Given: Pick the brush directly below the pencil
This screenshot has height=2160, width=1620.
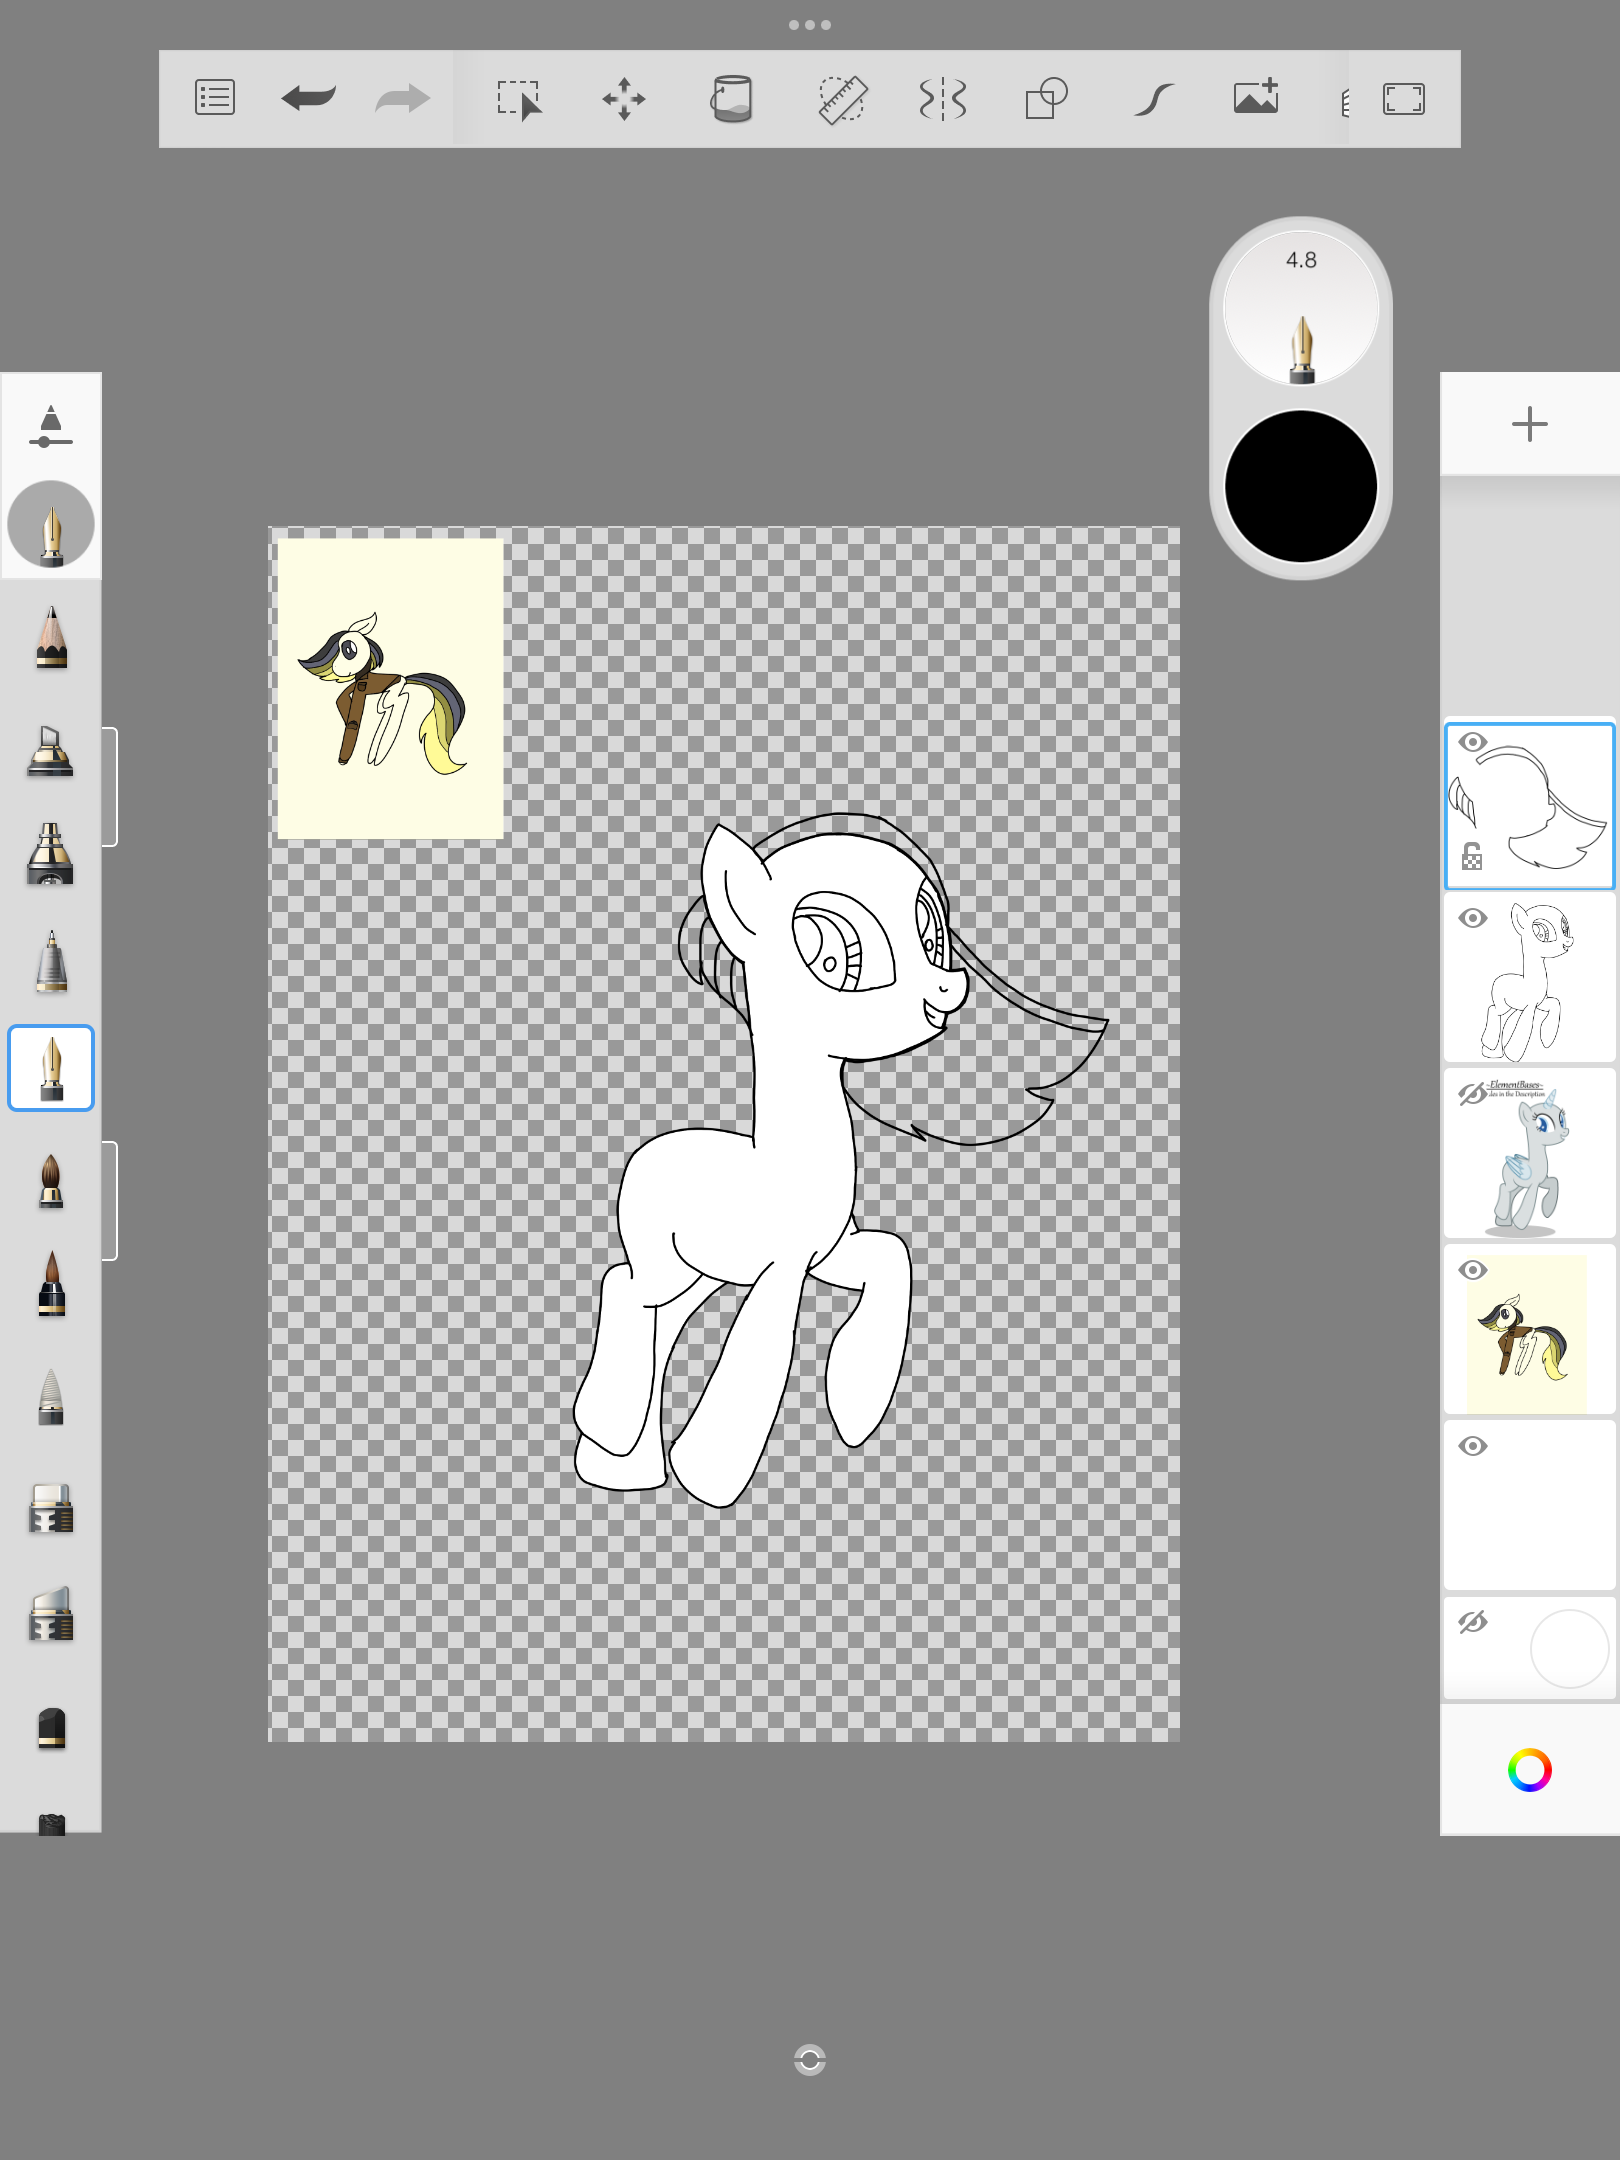Looking at the screenshot, I should (x=51, y=750).
